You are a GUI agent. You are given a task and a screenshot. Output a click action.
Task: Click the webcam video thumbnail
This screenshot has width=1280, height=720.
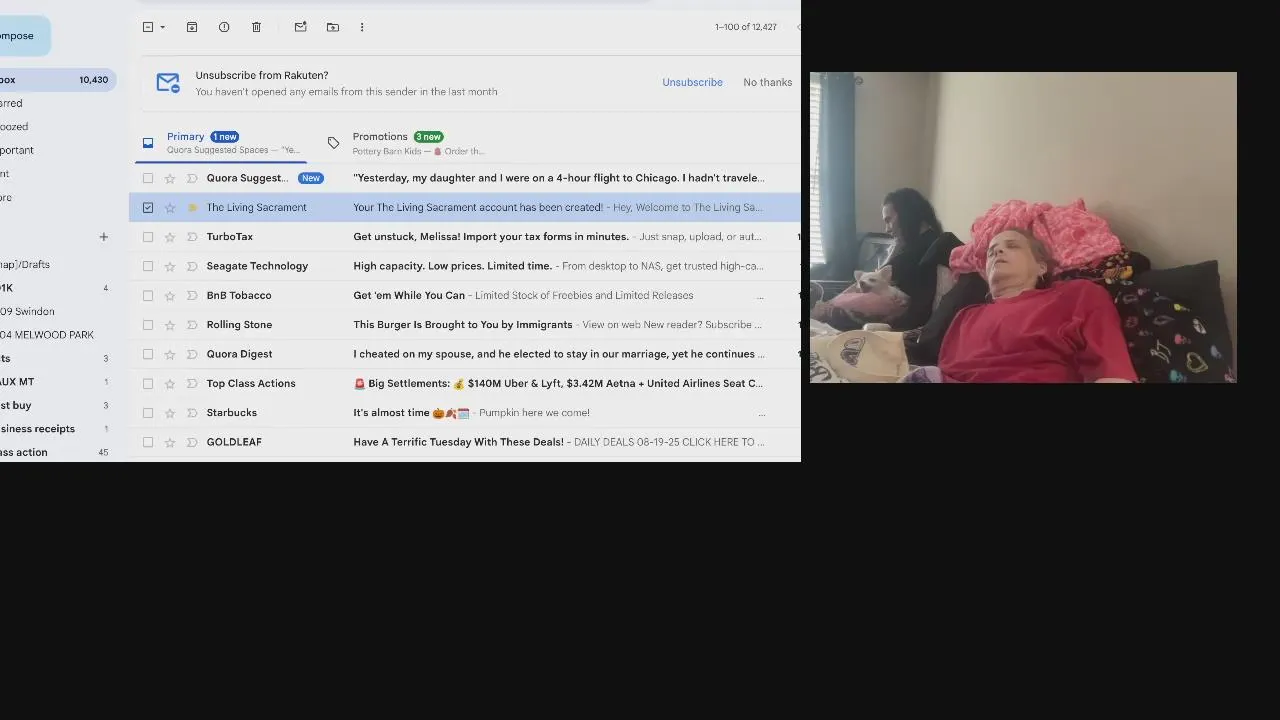pos(1023,227)
